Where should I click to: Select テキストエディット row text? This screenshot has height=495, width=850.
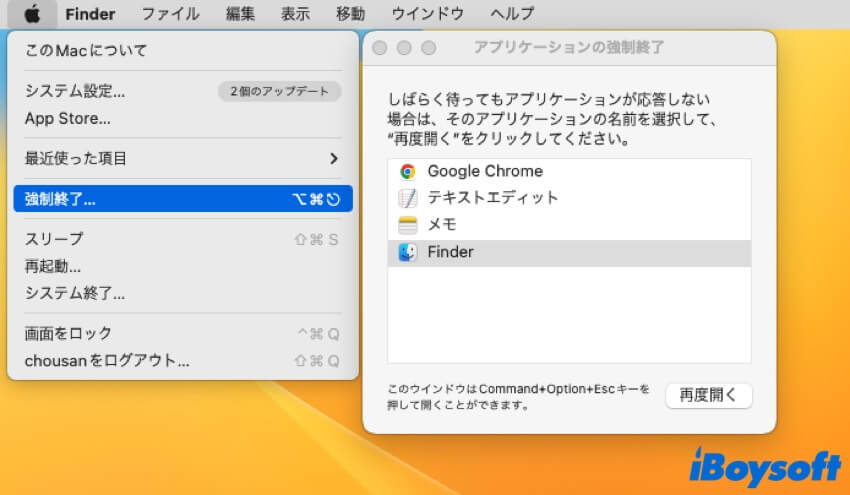493,198
